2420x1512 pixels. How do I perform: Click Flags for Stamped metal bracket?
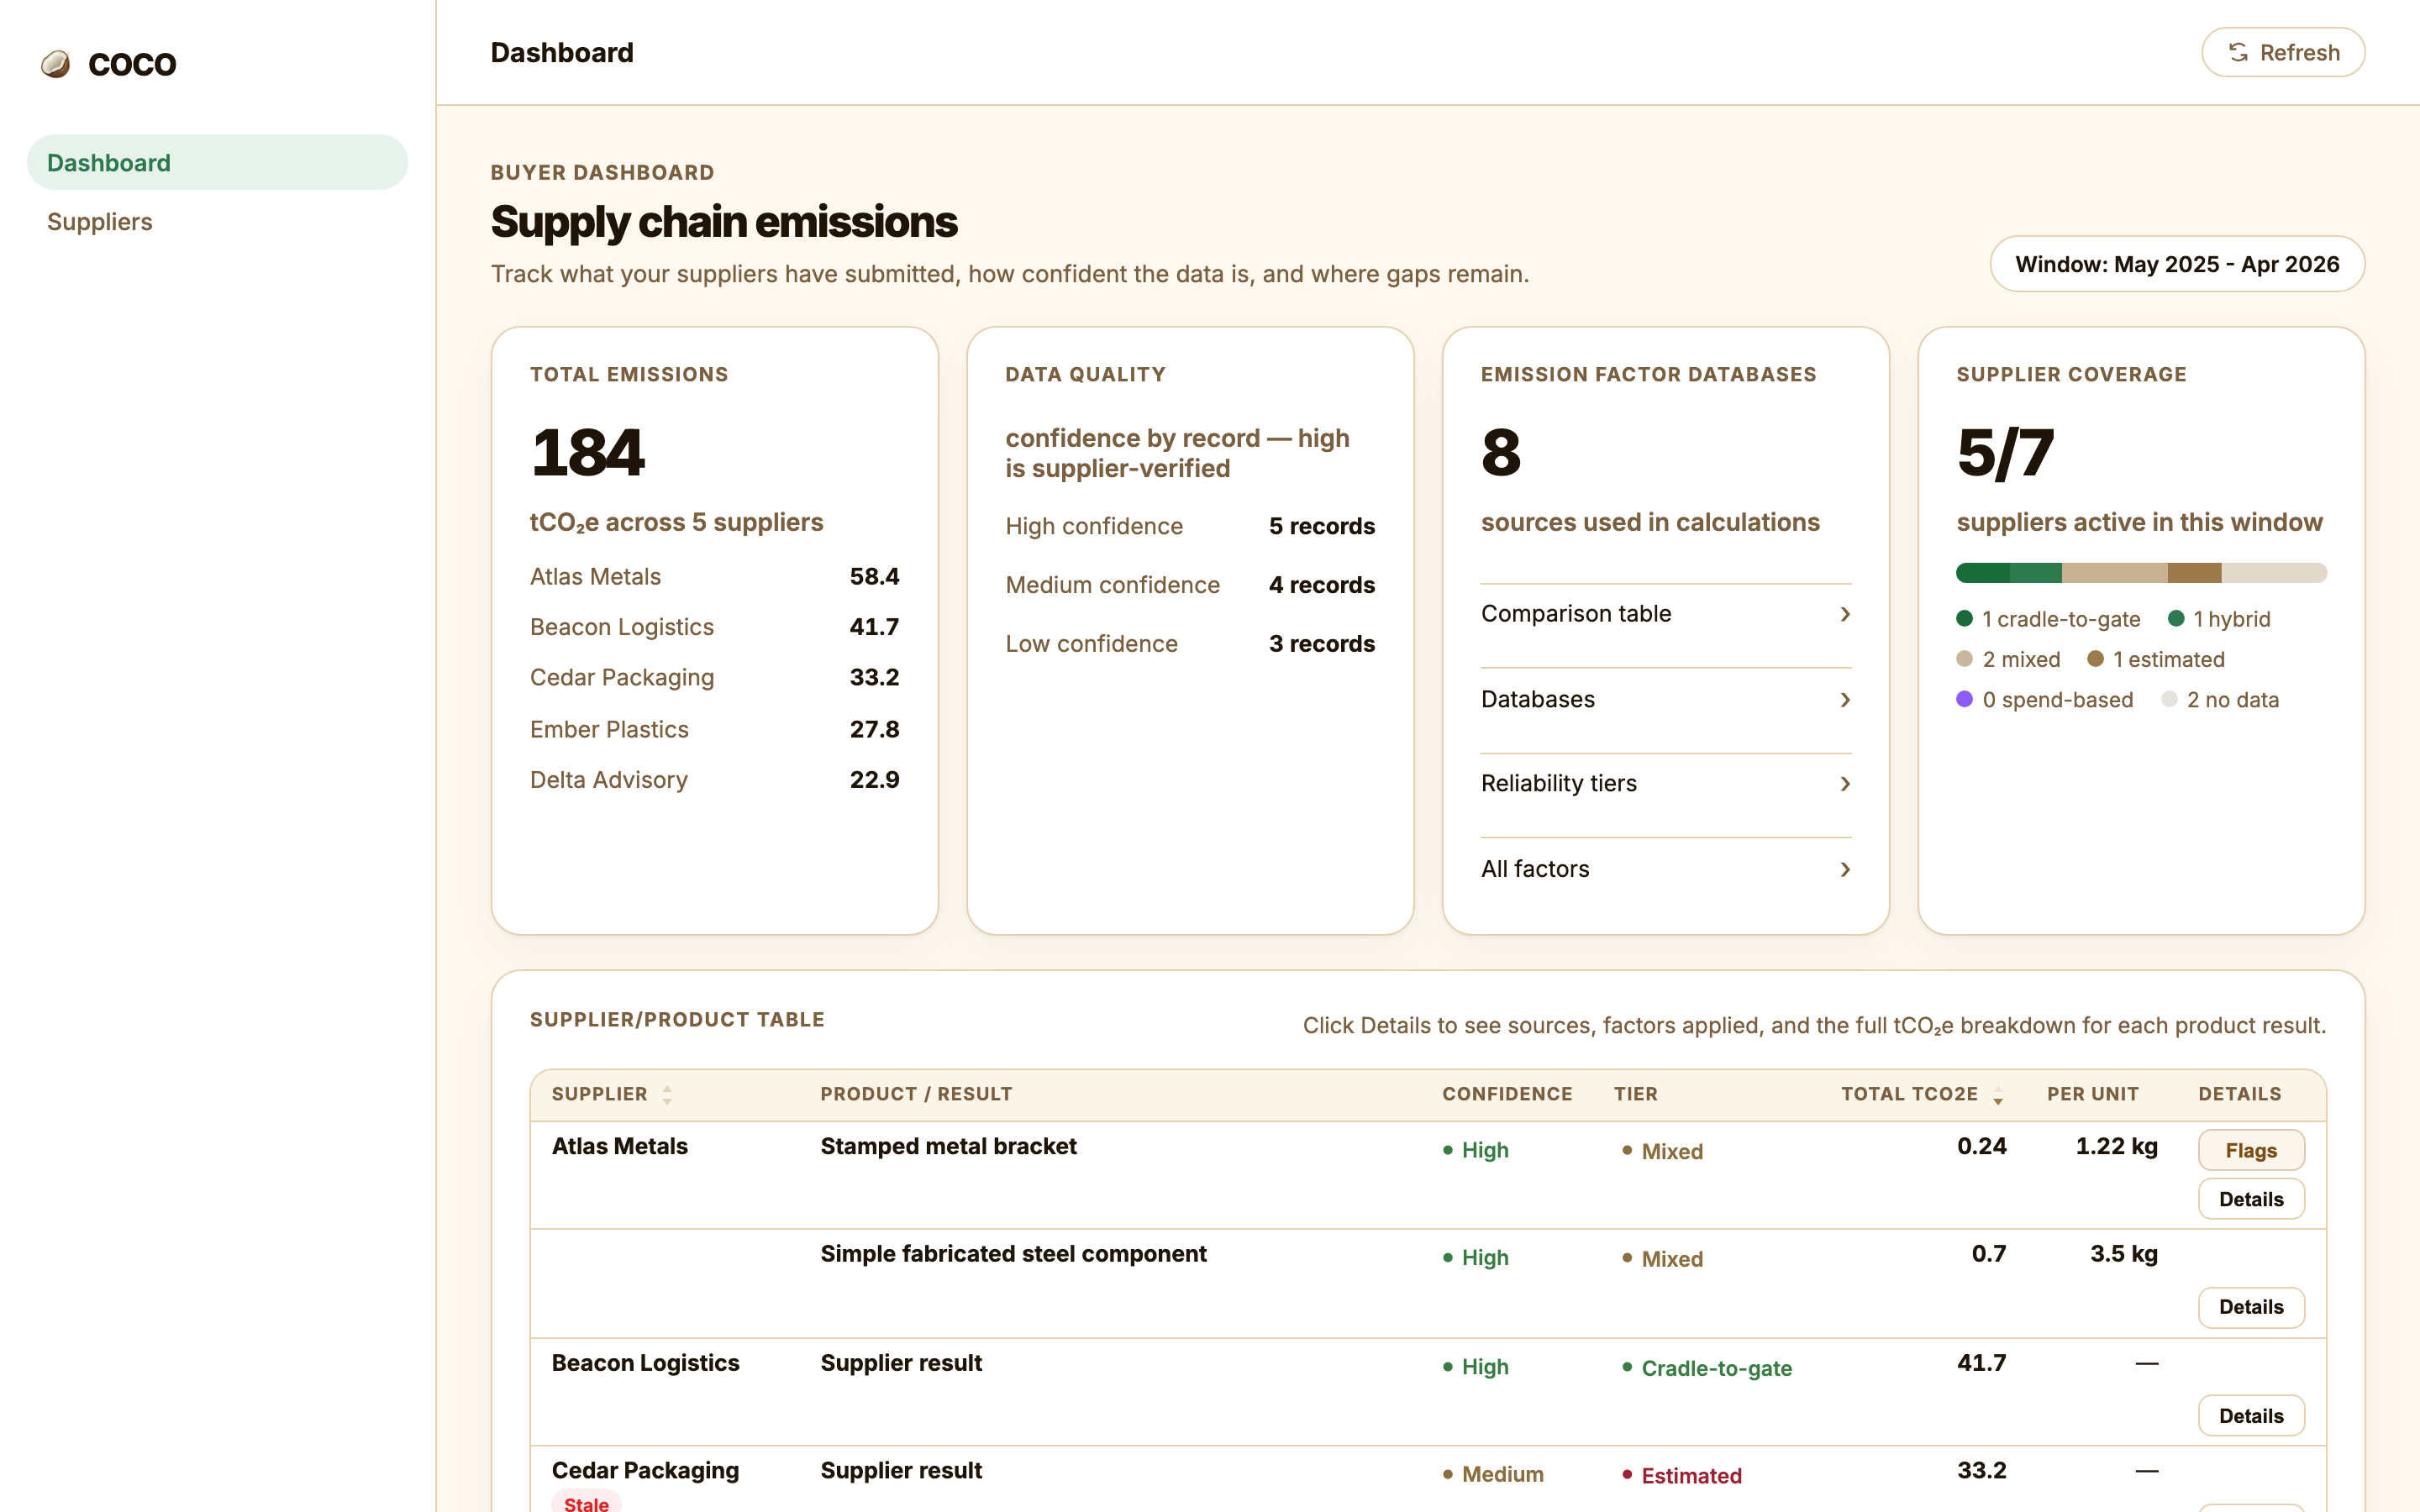pos(2251,1150)
